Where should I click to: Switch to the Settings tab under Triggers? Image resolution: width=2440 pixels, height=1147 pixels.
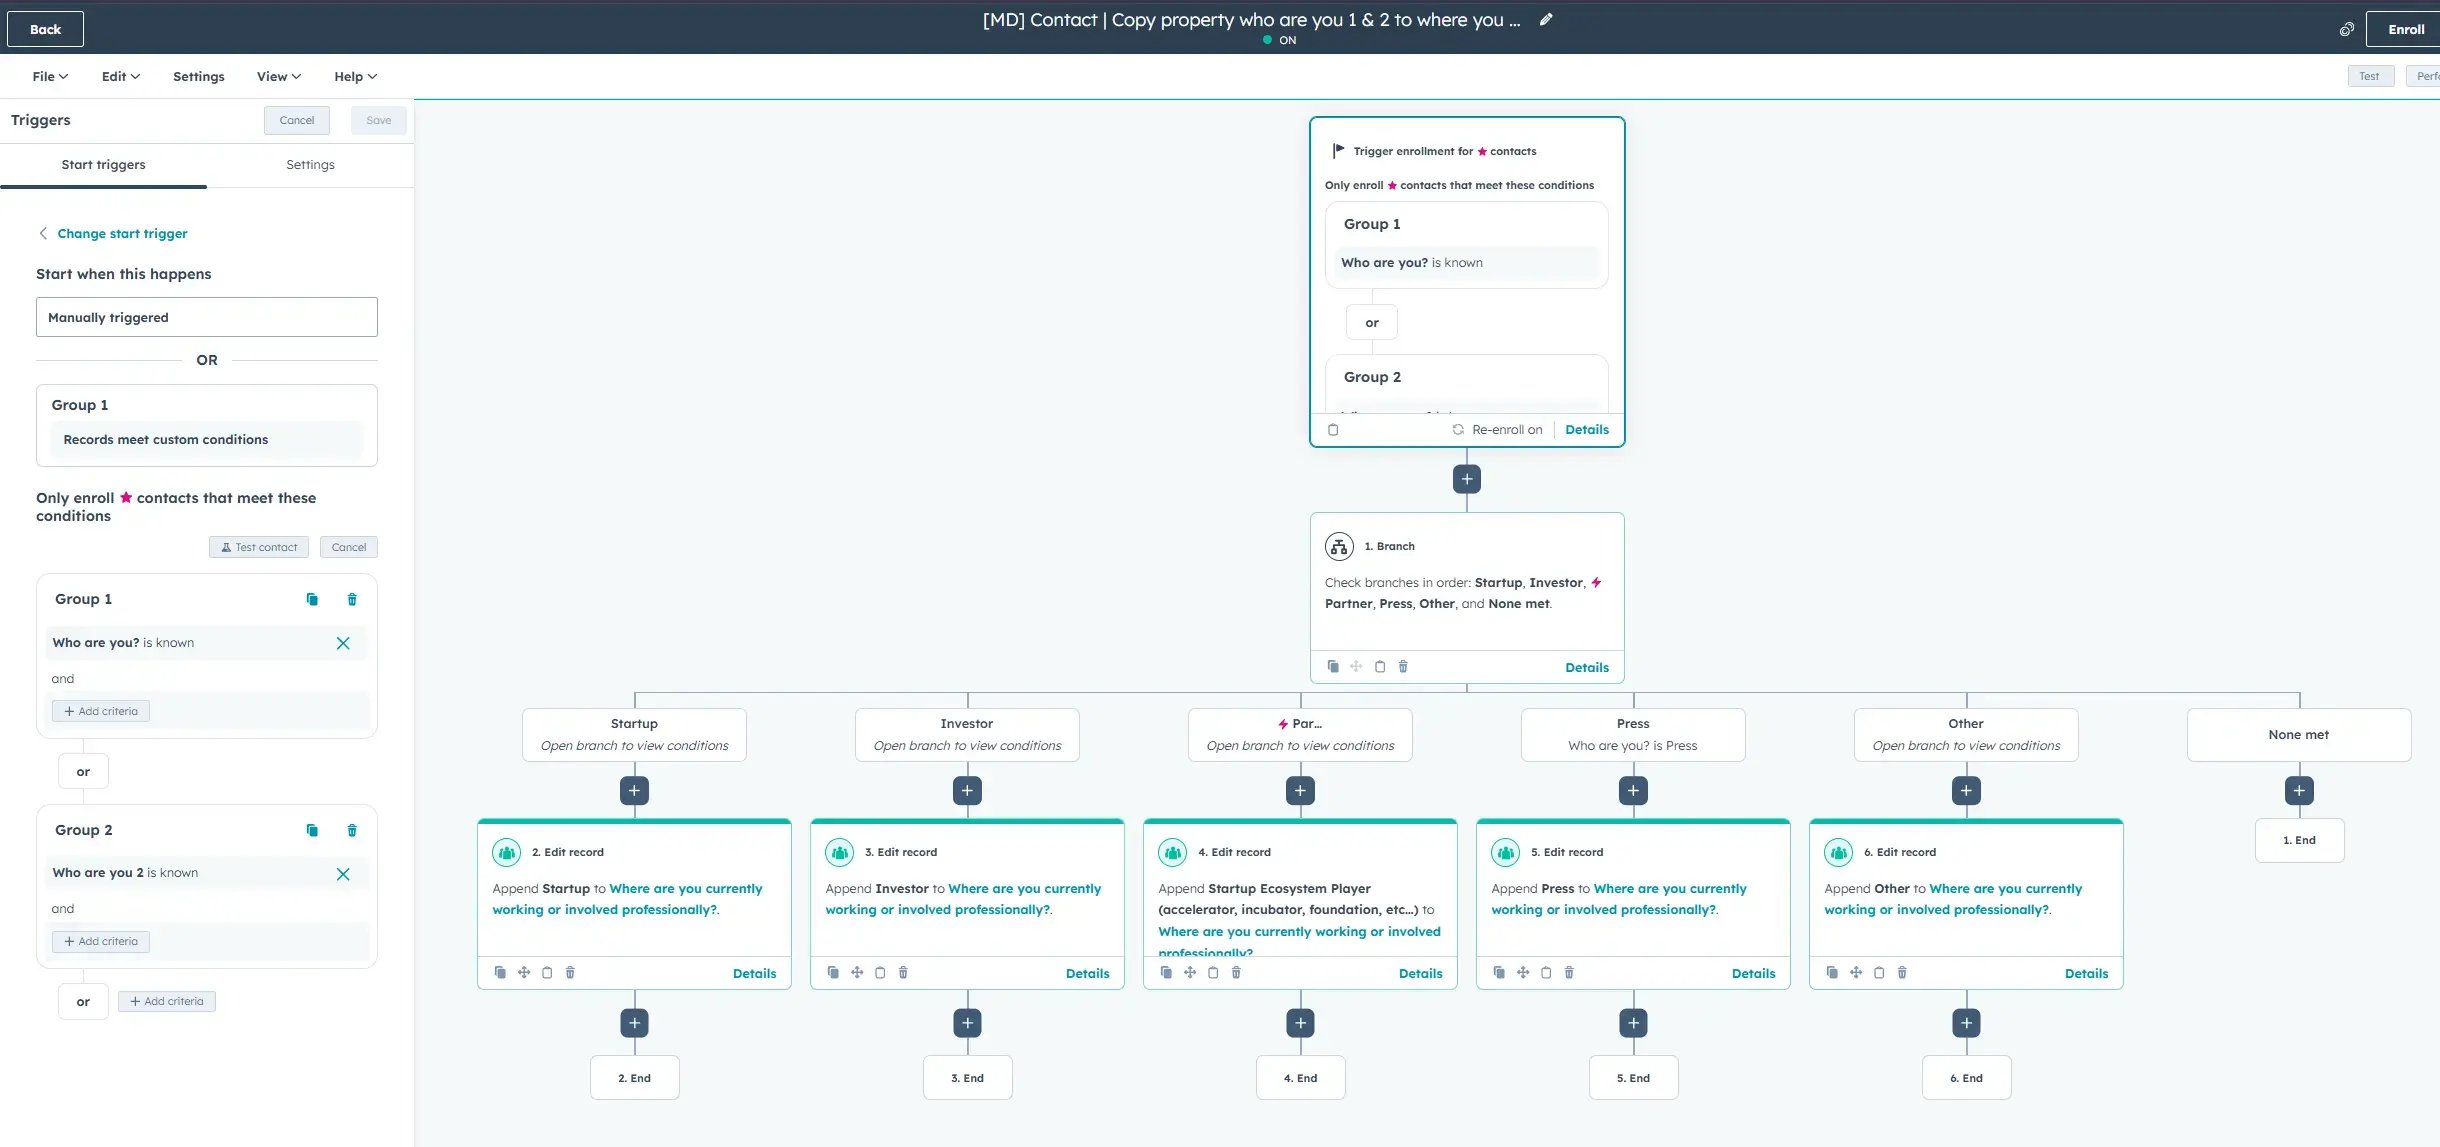click(x=310, y=164)
